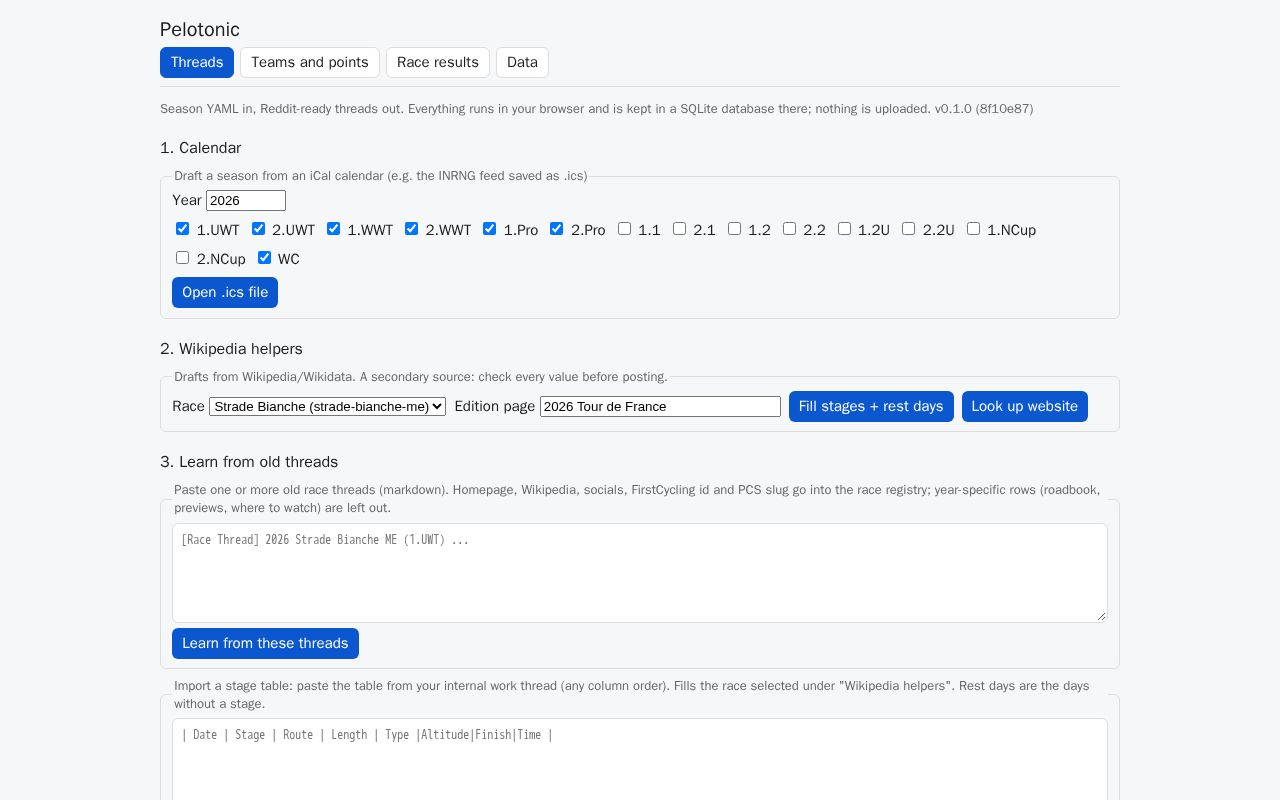Click Fill stages + rest days
Viewport: 1280px width, 800px height.
tap(871, 406)
